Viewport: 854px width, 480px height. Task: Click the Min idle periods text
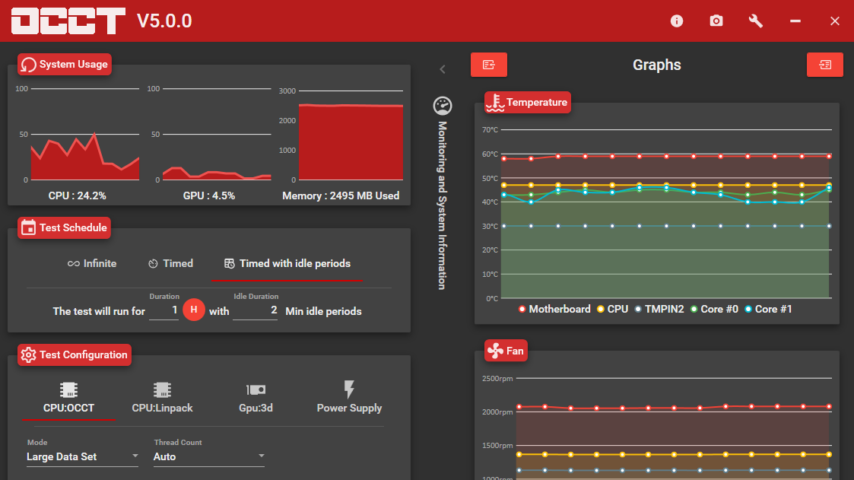324,311
